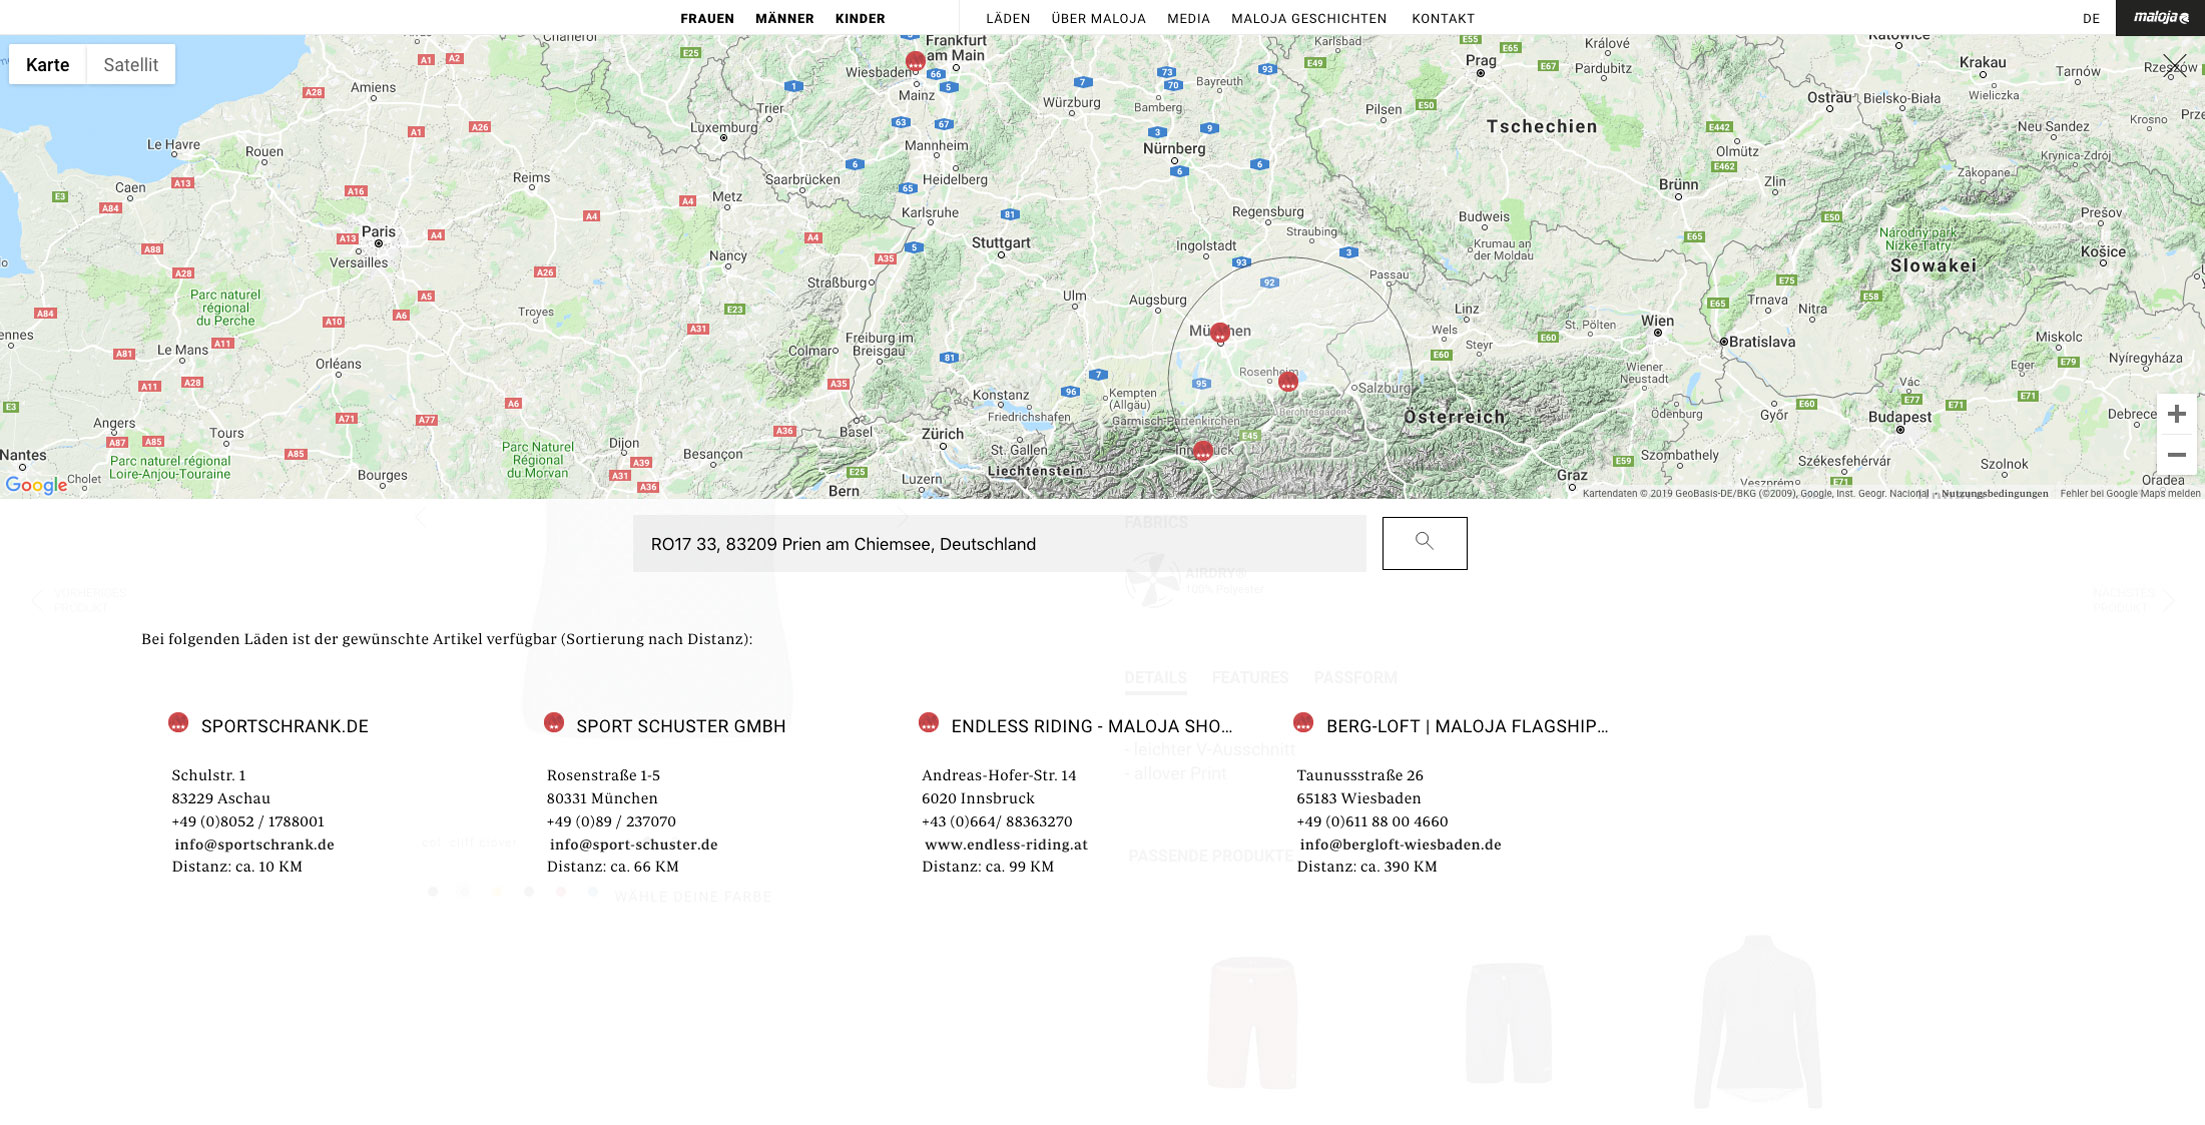Viewport: 2205px width, 1125px height.
Task: Zoom in on the map
Action: (2176, 414)
